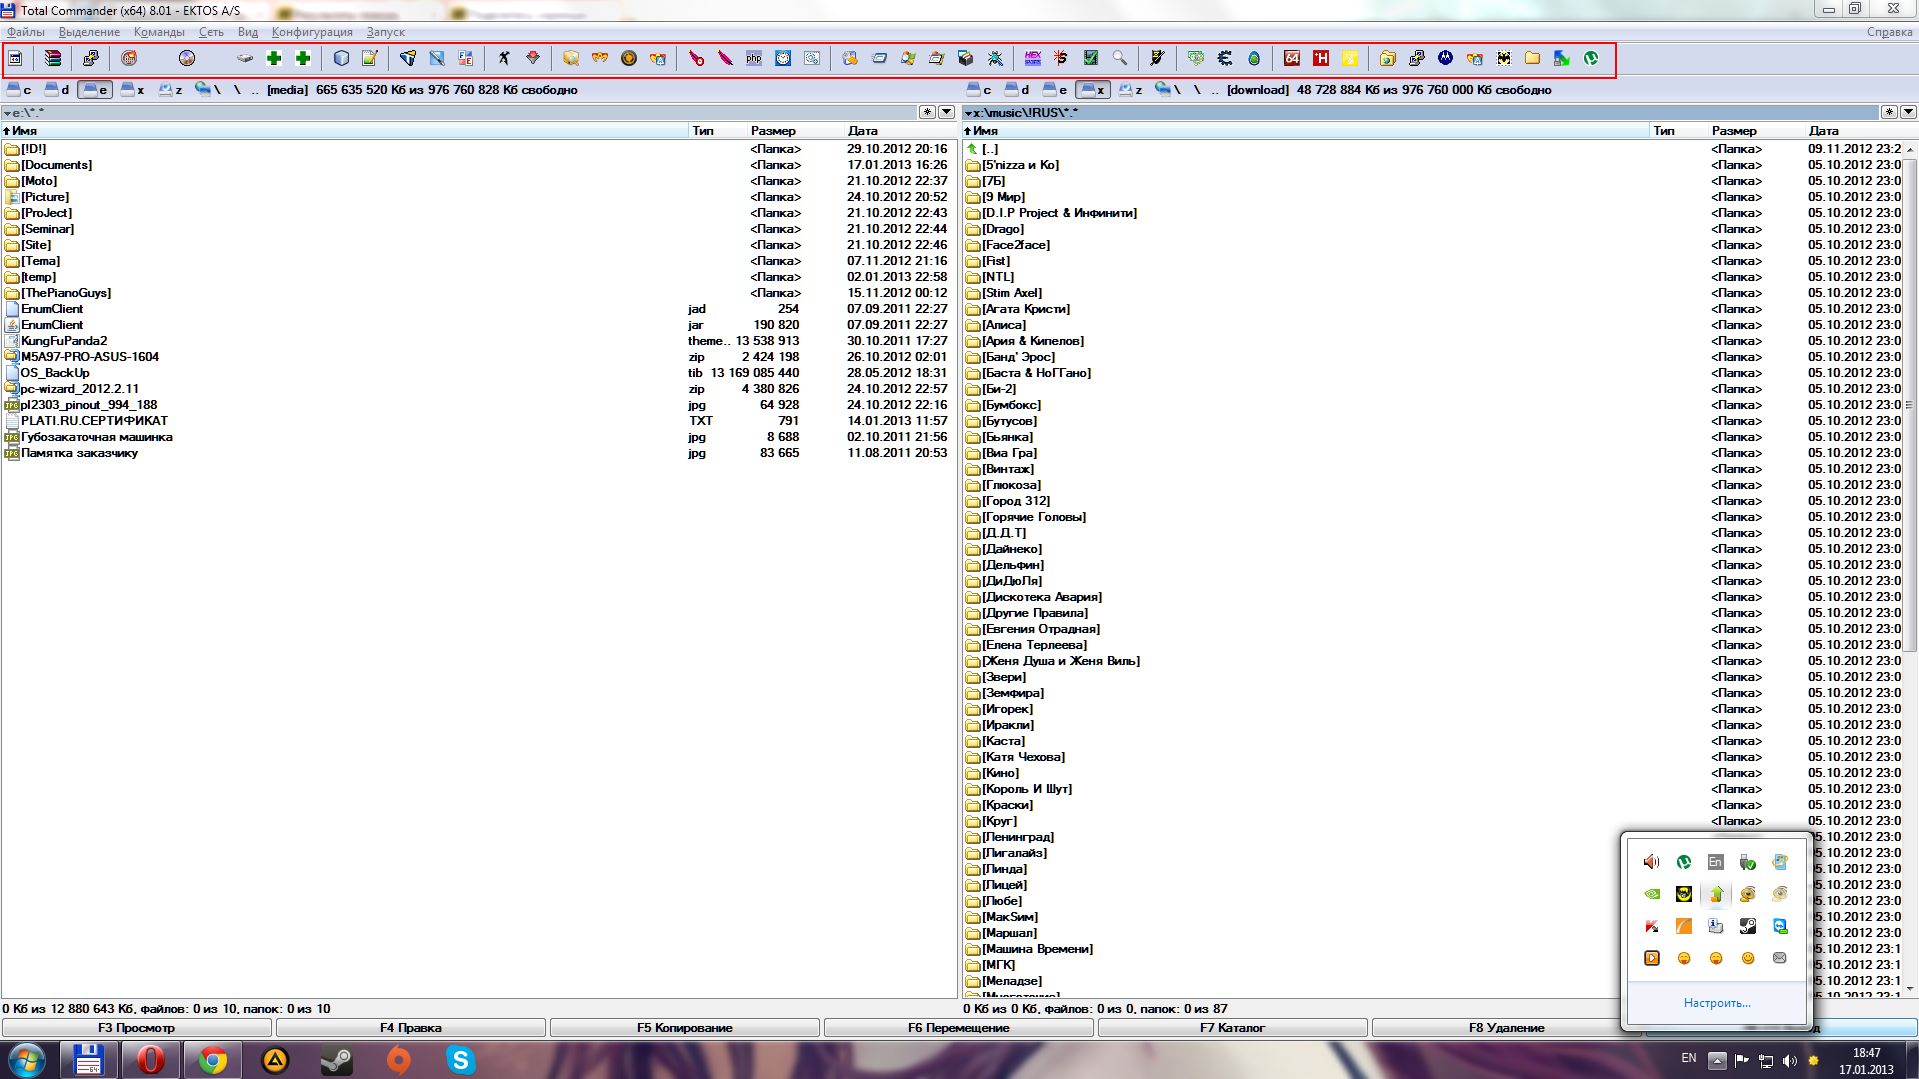Click the leftmost calendar-like toolbar icon
Screen dimensions: 1919x1079
pyautogui.click(x=15, y=58)
